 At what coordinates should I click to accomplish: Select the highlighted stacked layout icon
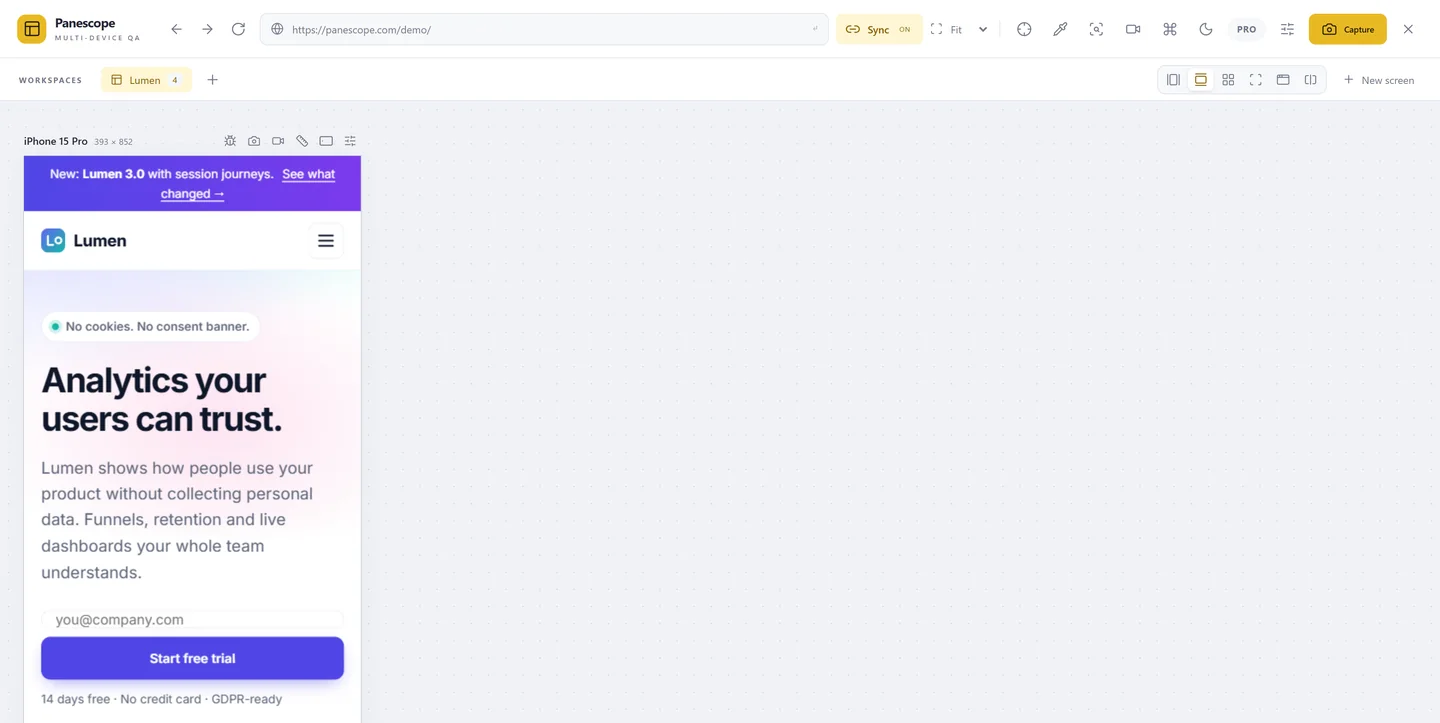point(1201,80)
